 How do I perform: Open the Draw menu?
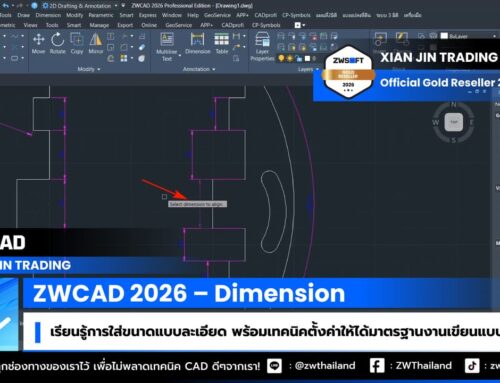tap(23, 15)
